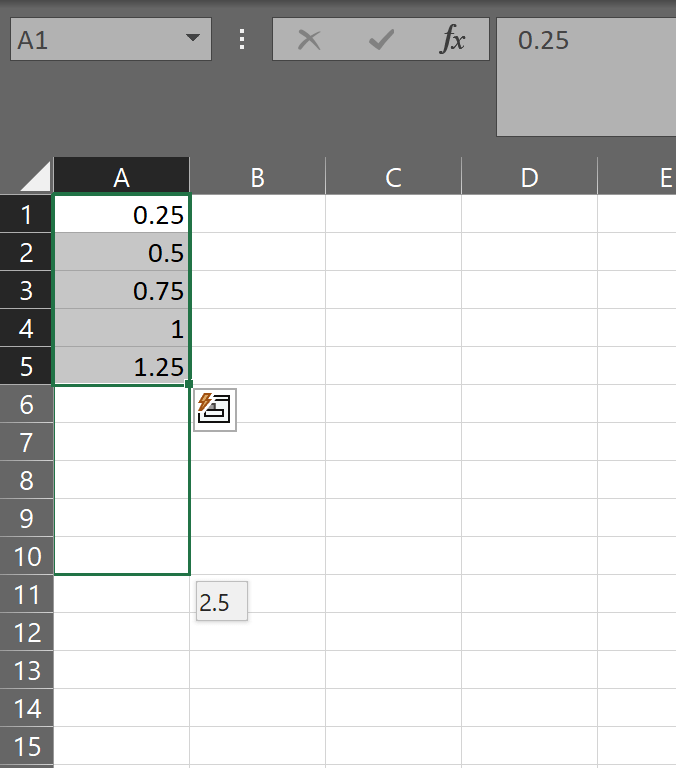The width and height of the screenshot is (676, 768).
Task: Select the row 1 header
Action: click(26, 214)
